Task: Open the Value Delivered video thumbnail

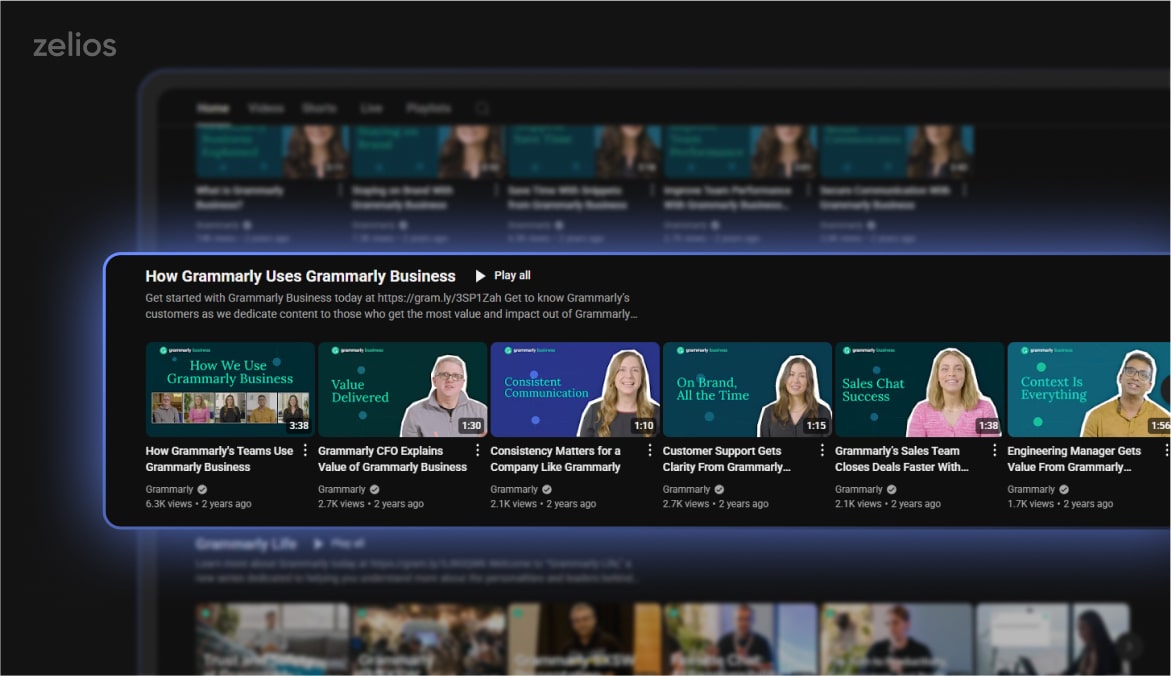Action: click(x=402, y=389)
